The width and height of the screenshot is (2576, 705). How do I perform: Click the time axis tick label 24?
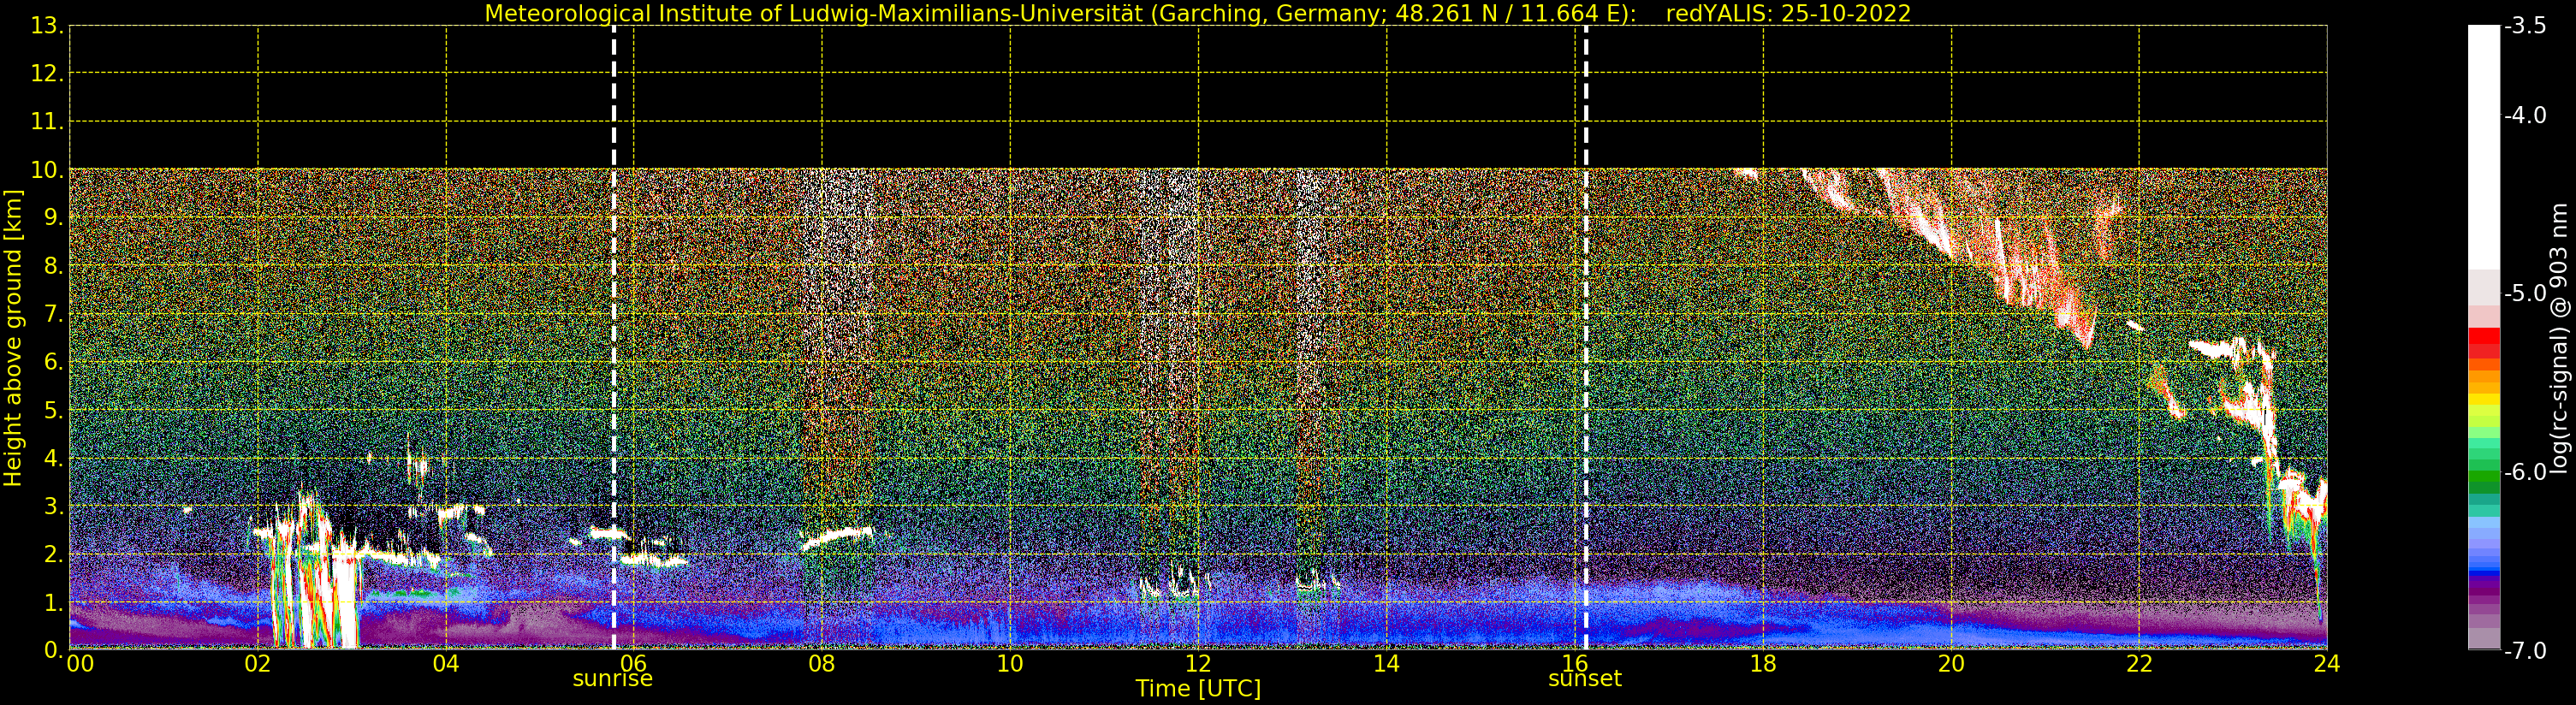2327,663
